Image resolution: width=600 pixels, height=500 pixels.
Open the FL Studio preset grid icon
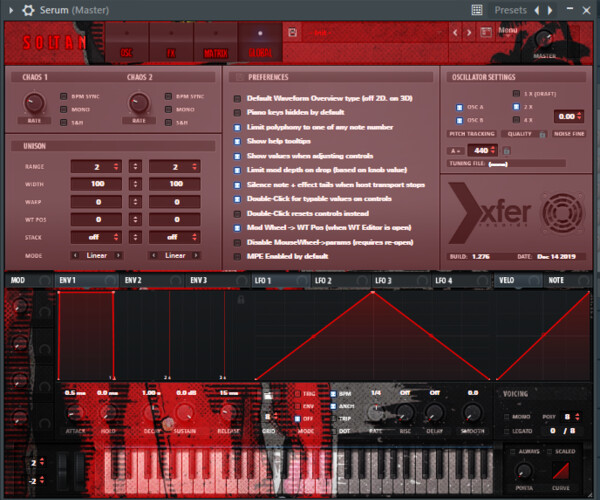477,10
